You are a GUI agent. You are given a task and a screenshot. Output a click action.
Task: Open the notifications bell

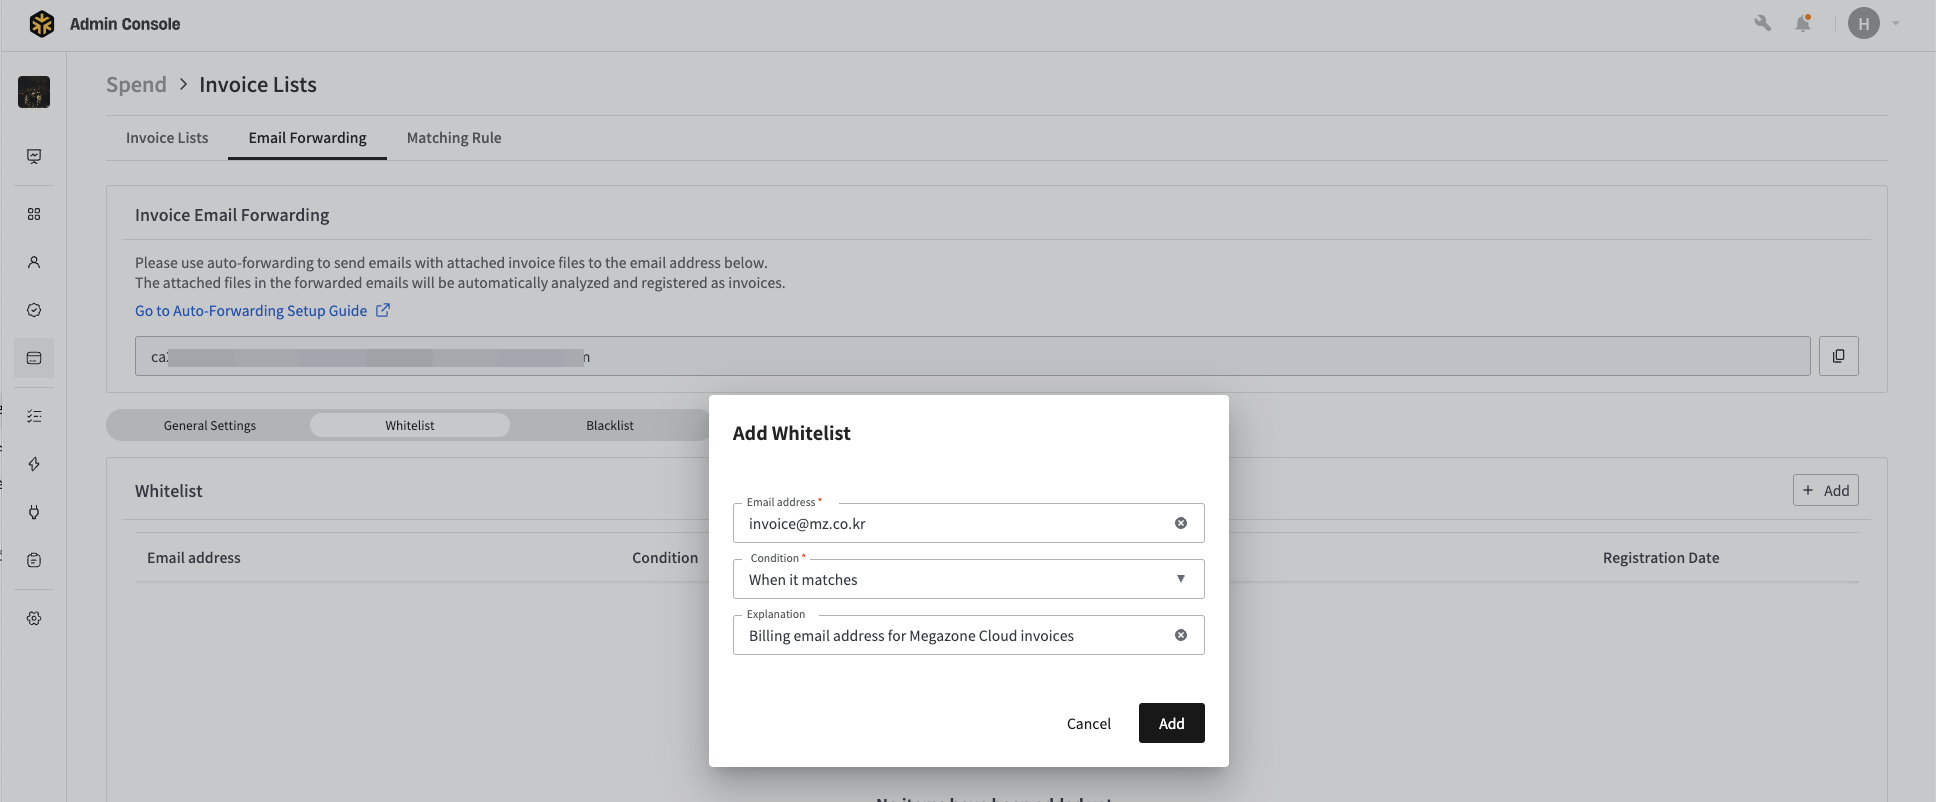(1802, 23)
